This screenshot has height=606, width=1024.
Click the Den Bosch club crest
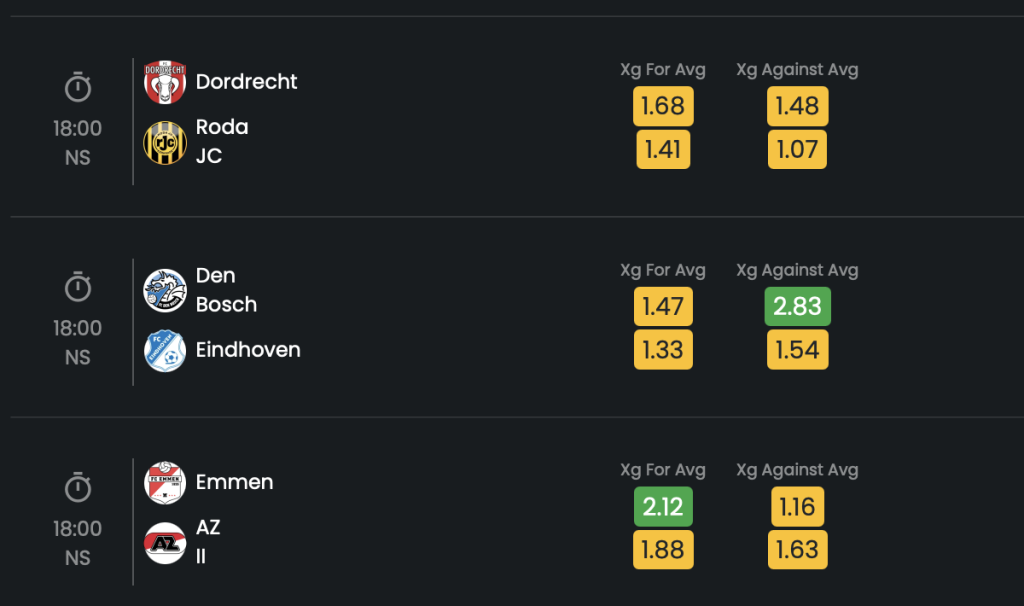pyautogui.click(x=165, y=291)
